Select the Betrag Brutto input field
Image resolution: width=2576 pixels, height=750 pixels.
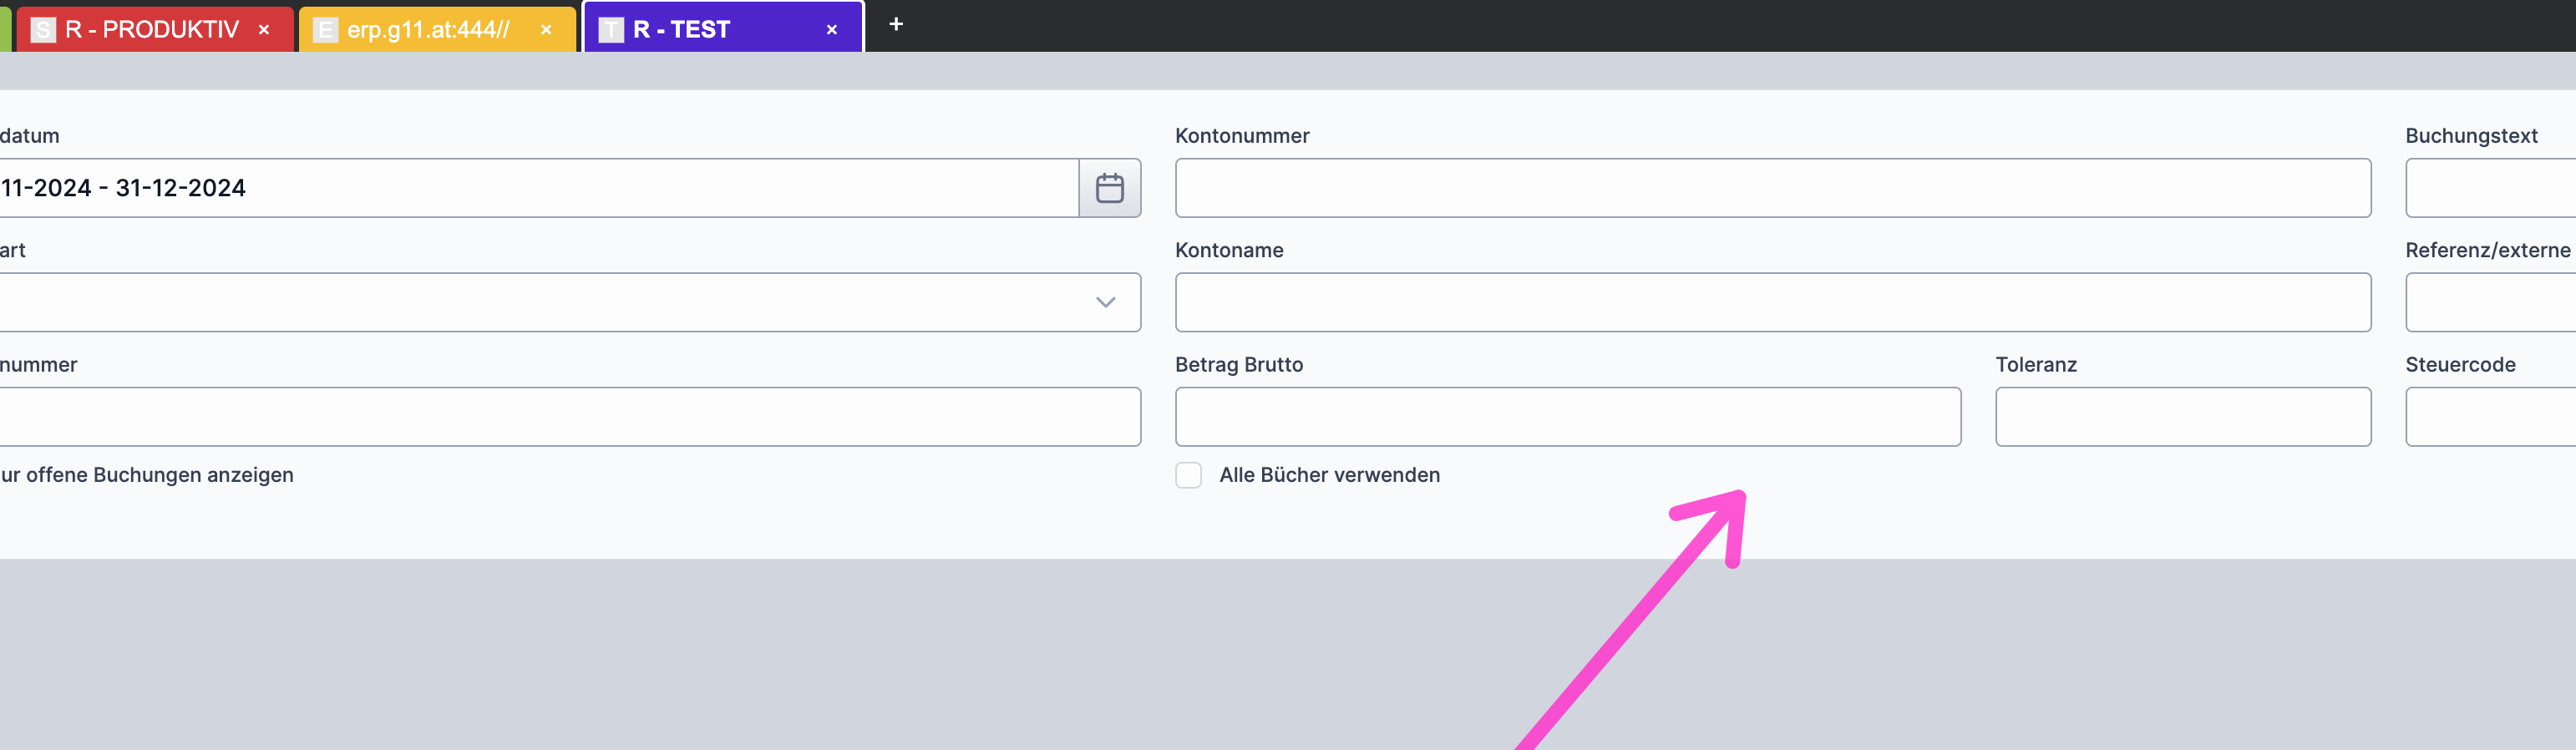click(x=1567, y=417)
